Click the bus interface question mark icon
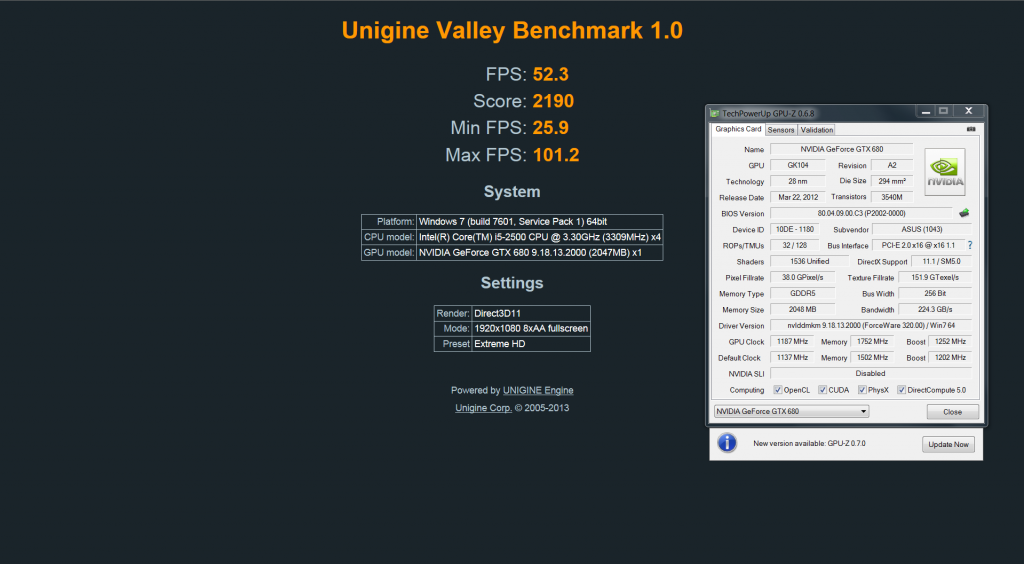The height and width of the screenshot is (564, 1024). click(970, 245)
